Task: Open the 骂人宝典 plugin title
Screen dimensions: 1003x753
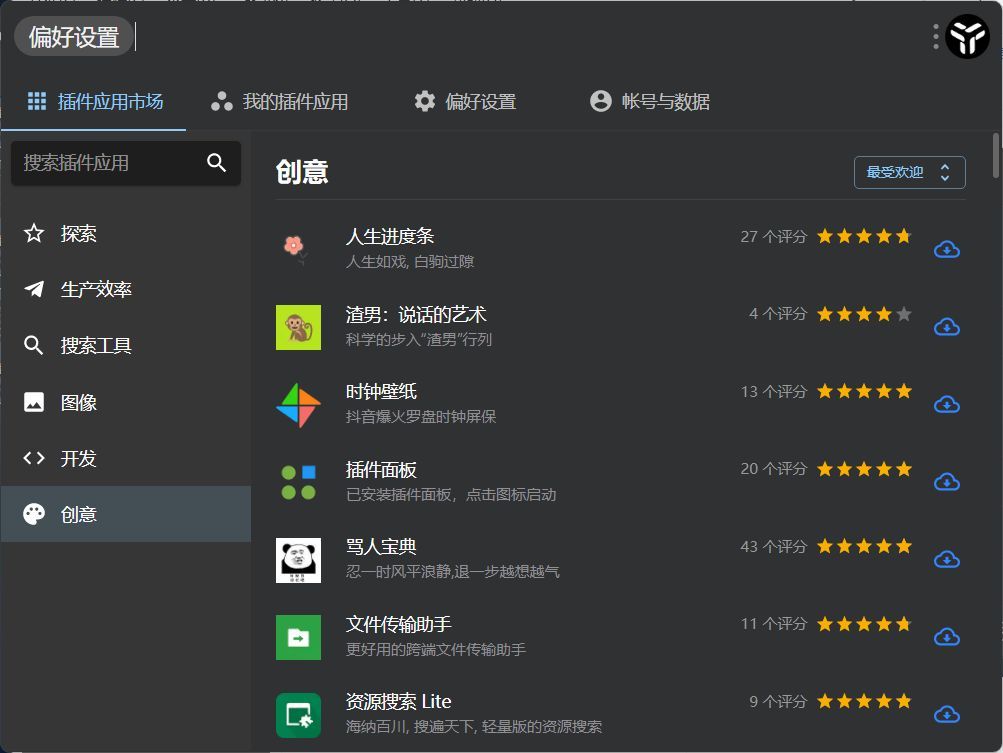Action: (381, 547)
